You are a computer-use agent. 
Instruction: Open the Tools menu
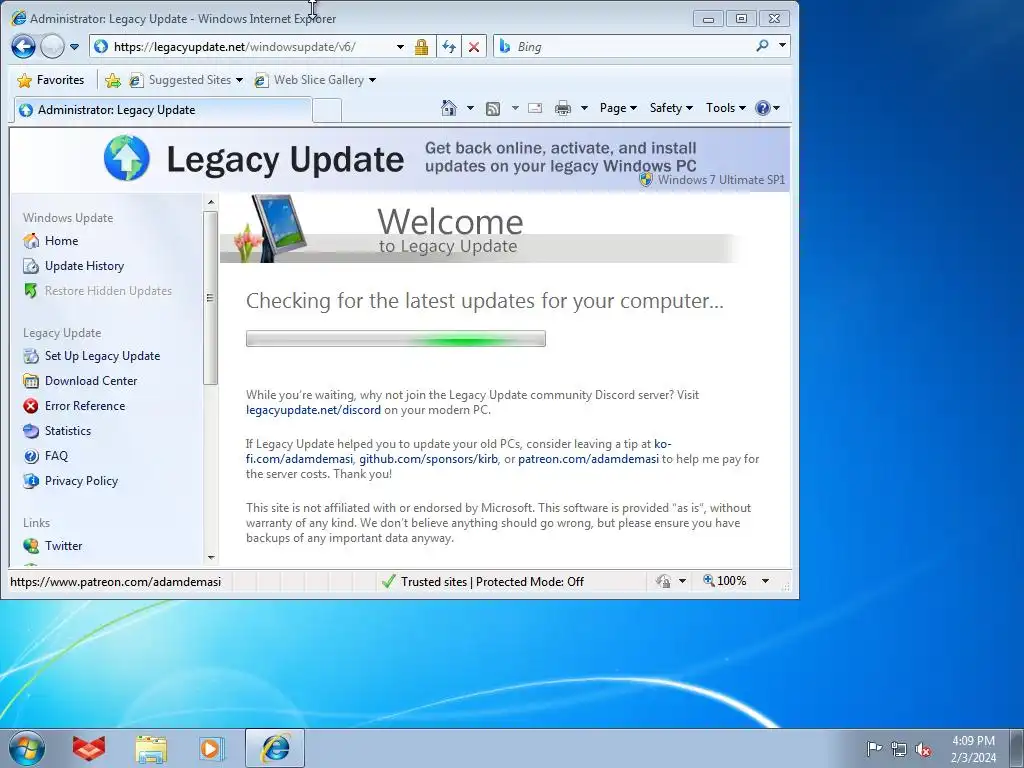click(x=726, y=108)
